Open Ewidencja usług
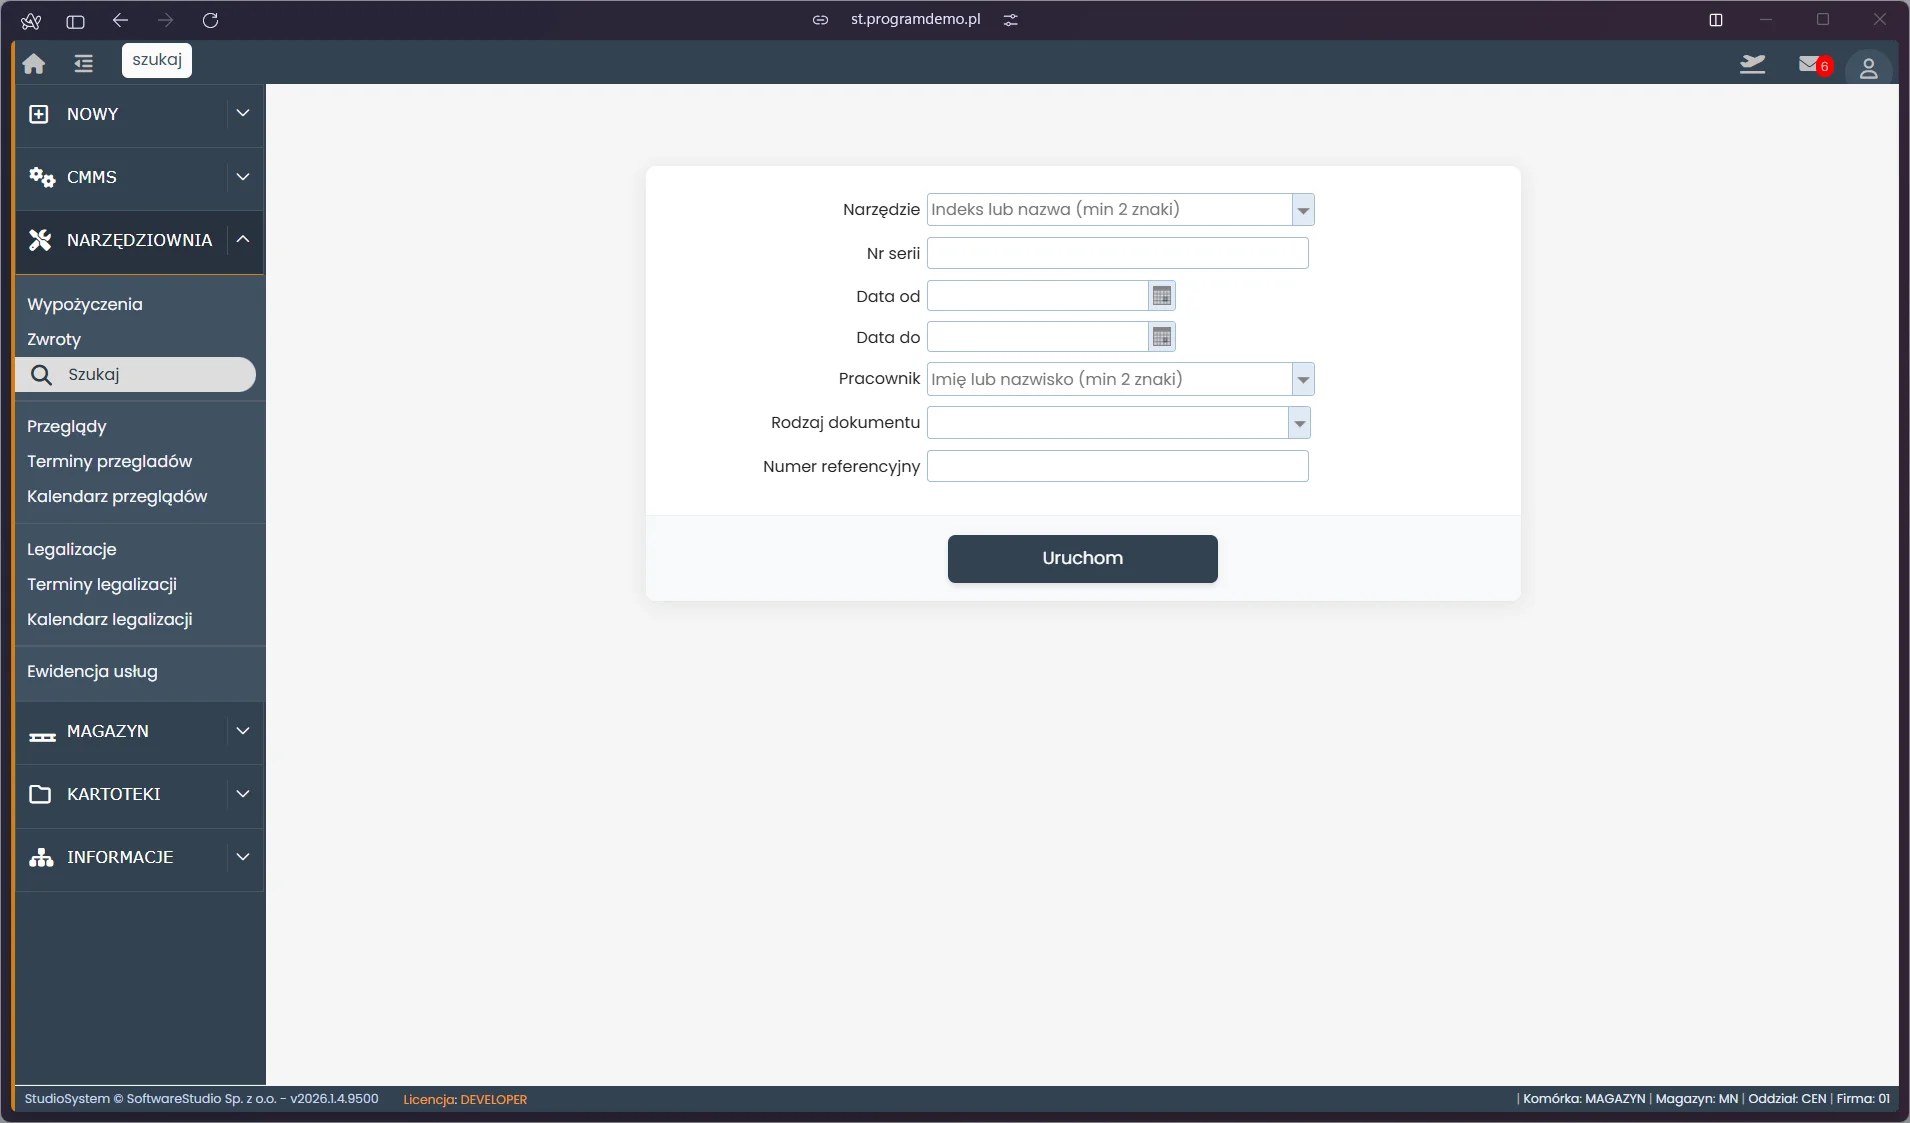The image size is (1910, 1123). coord(92,671)
